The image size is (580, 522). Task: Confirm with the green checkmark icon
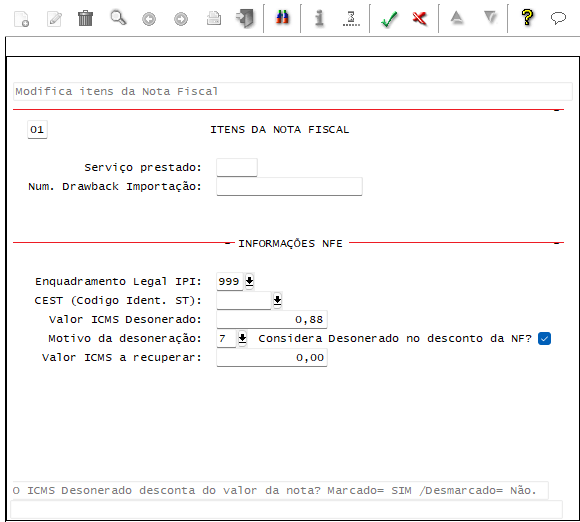click(389, 19)
